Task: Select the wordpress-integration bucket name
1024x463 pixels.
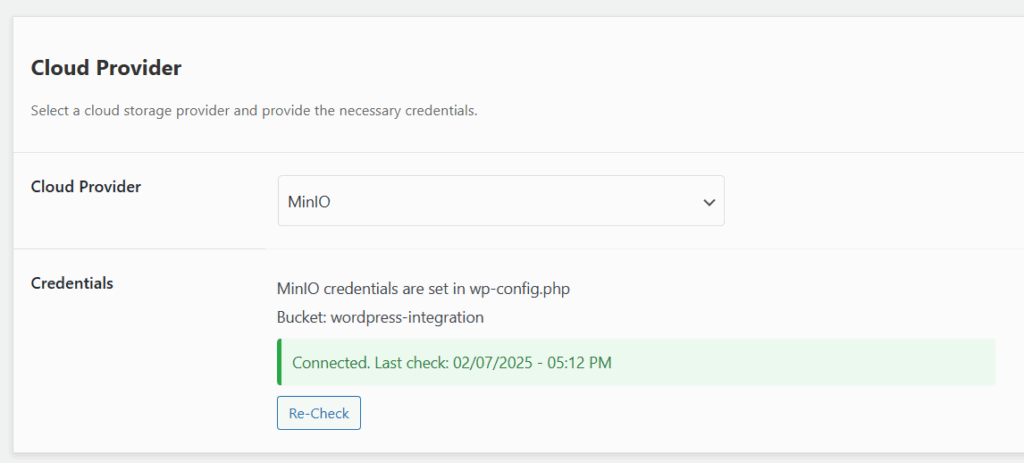Action: [x=405, y=317]
